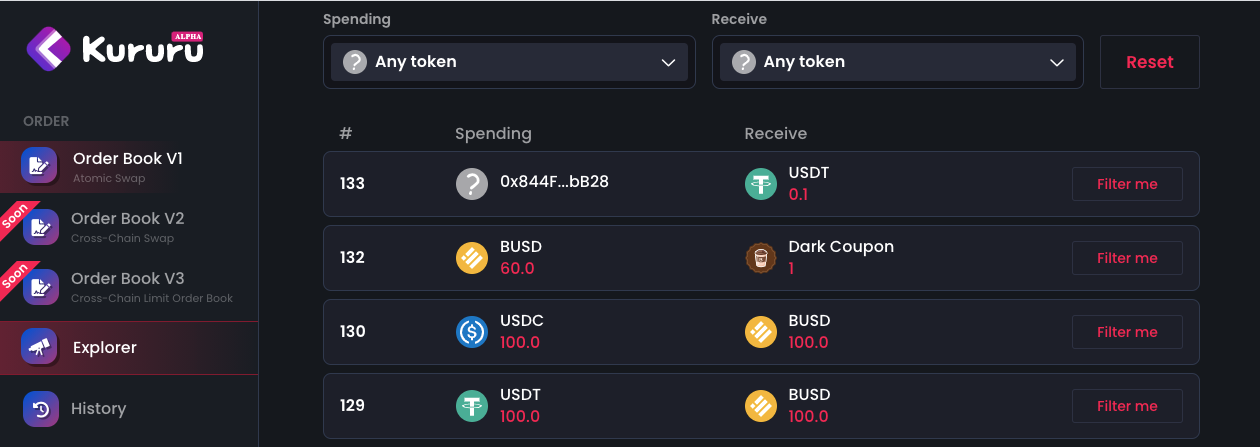Click Filter me for order 130
The image size is (1260, 447).
[x=1127, y=332]
